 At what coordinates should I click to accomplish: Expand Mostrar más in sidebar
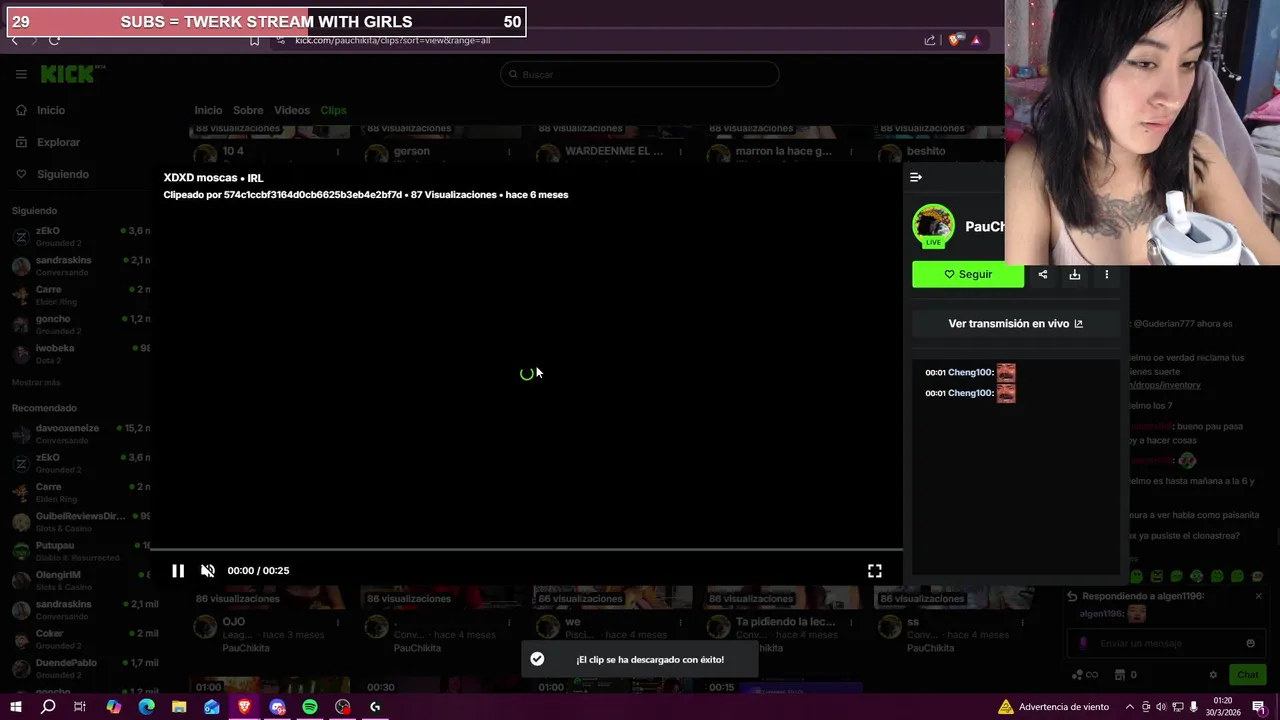point(36,383)
